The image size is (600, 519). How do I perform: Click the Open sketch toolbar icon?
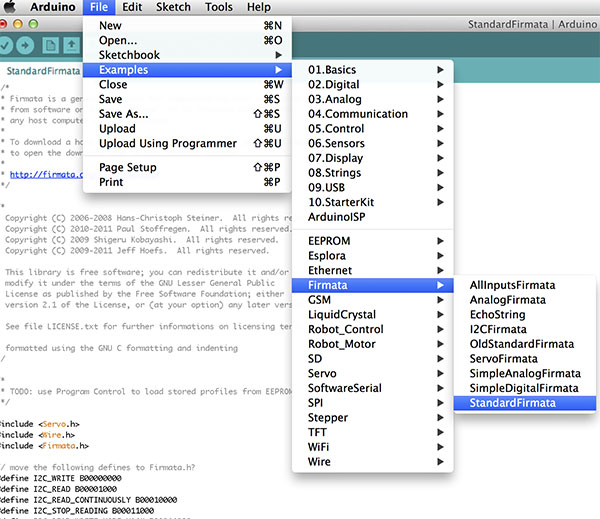(x=72, y=45)
